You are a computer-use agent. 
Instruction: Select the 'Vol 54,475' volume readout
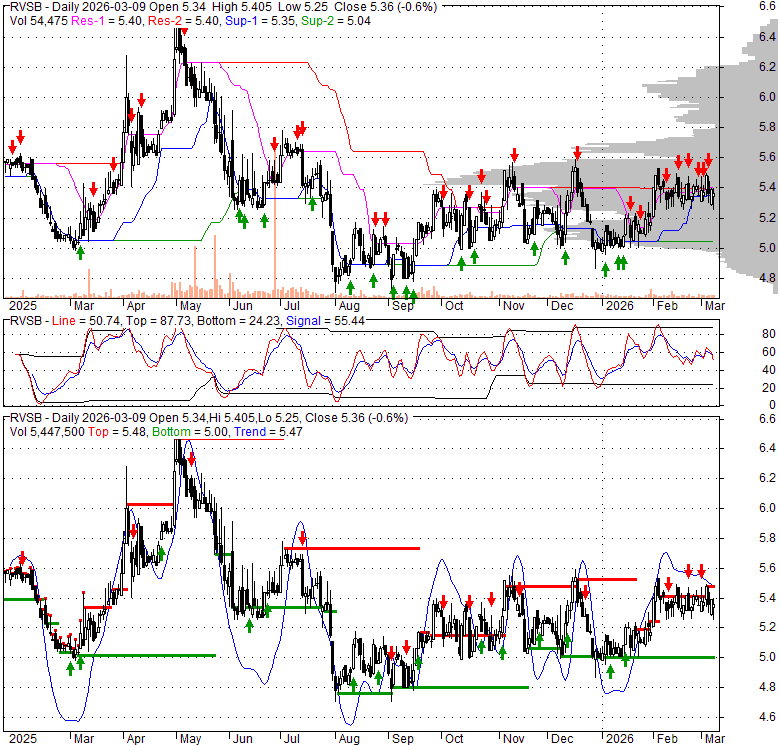[39, 21]
